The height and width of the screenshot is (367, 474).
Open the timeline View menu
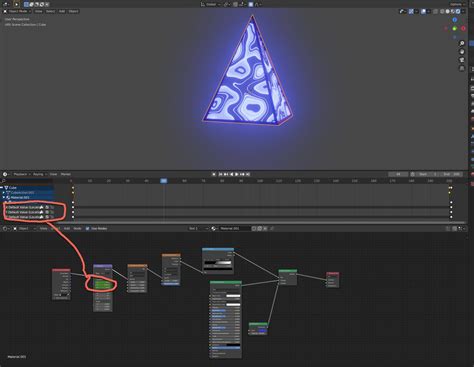[53, 174]
